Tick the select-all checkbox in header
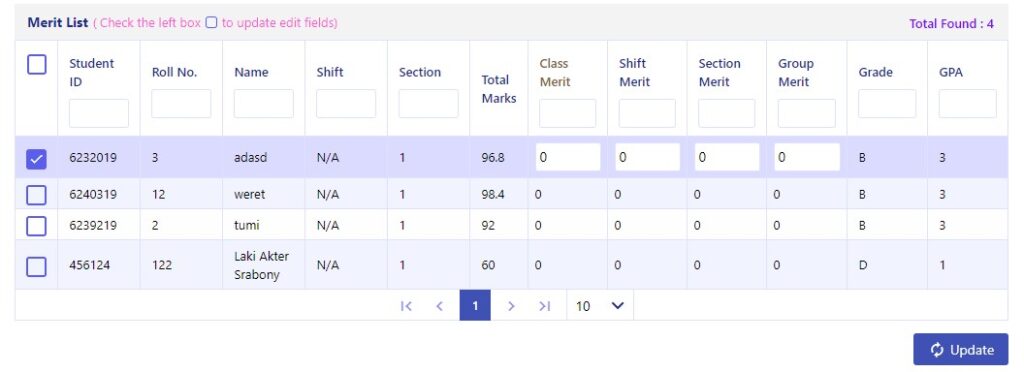This screenshot has width=1024, height=372. point(37,65)
